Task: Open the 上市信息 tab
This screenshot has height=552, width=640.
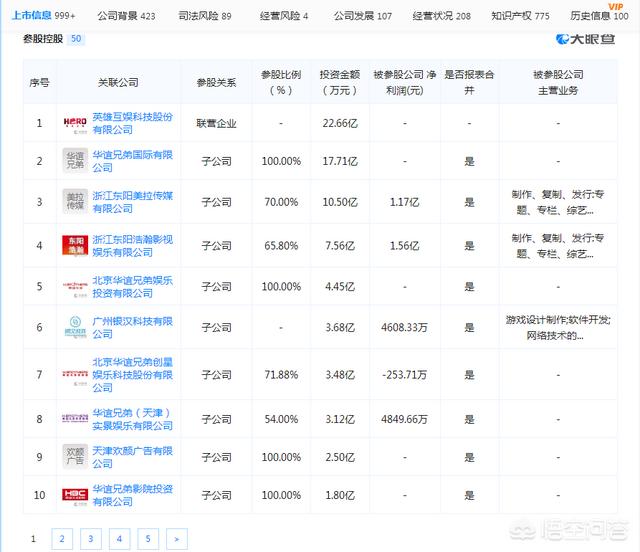Action: [43, 16]
